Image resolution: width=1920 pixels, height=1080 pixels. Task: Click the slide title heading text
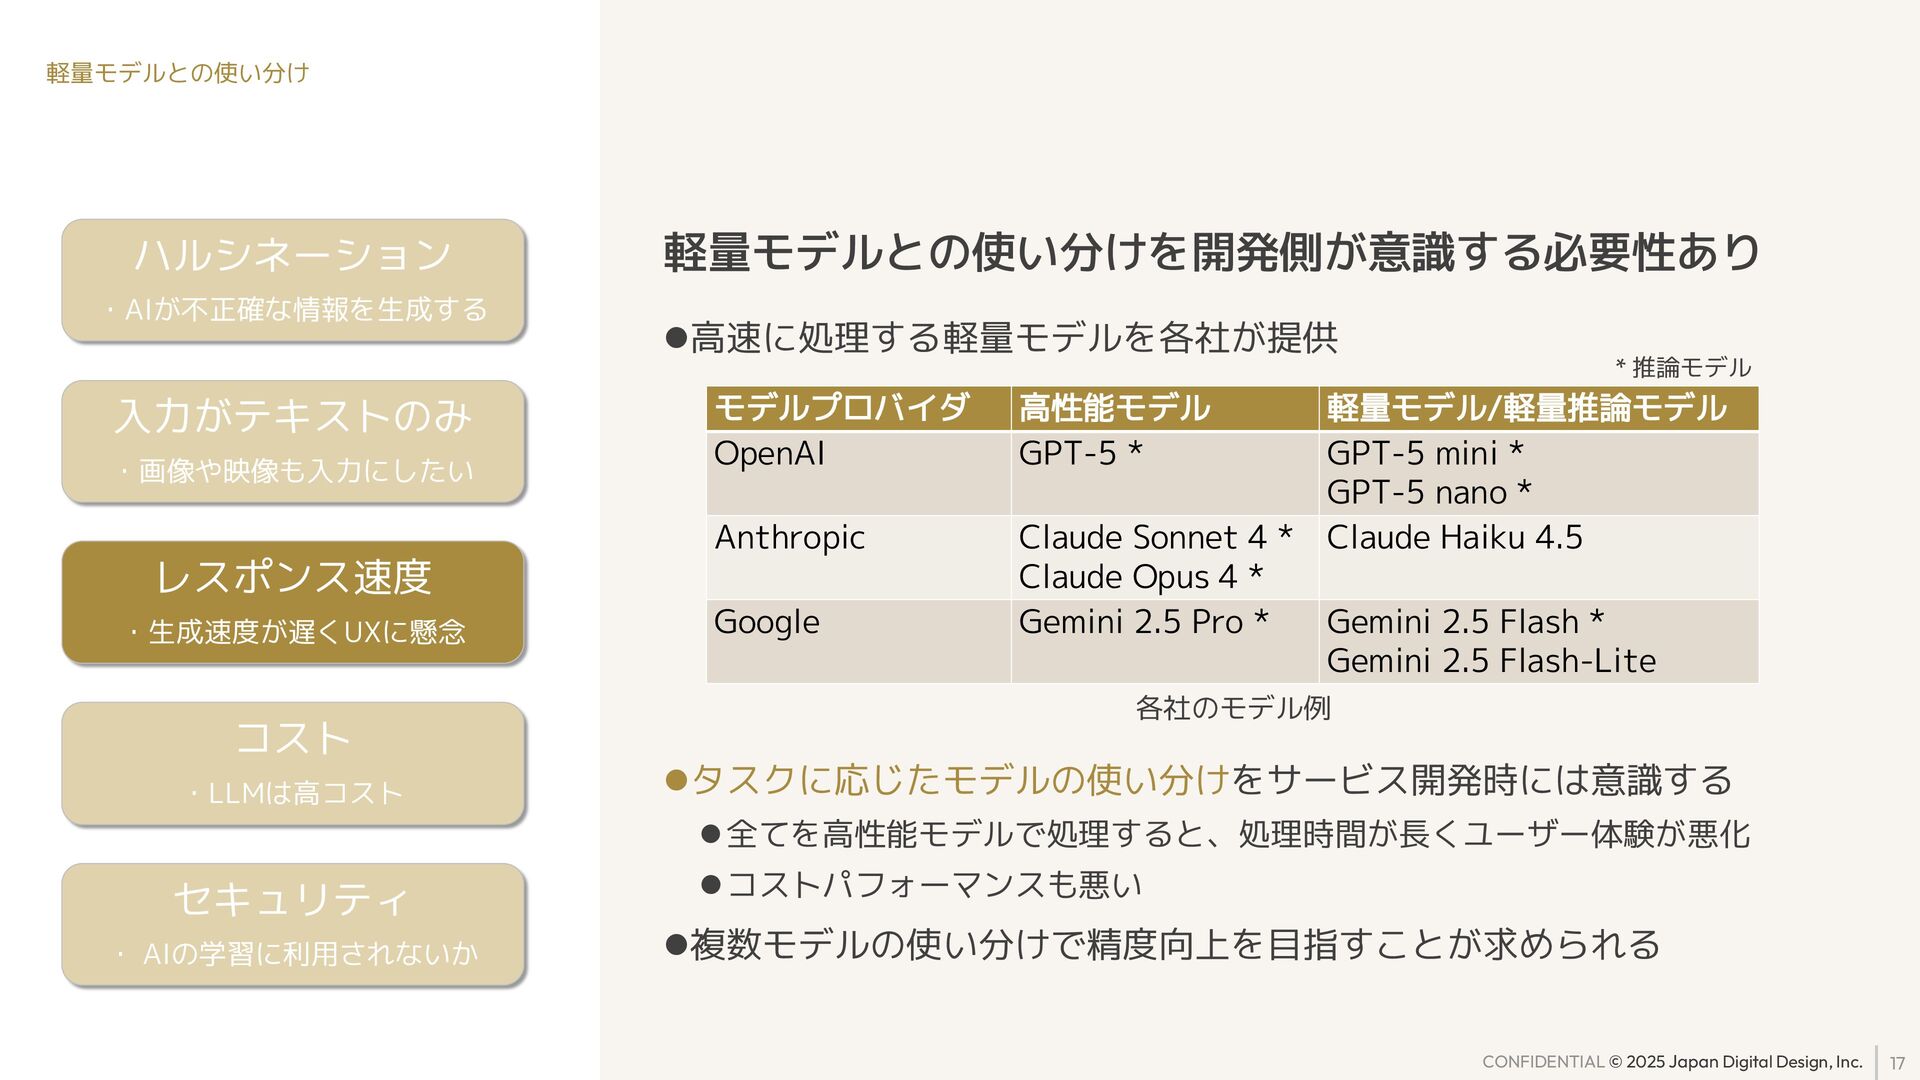[x=1211, y=252]
